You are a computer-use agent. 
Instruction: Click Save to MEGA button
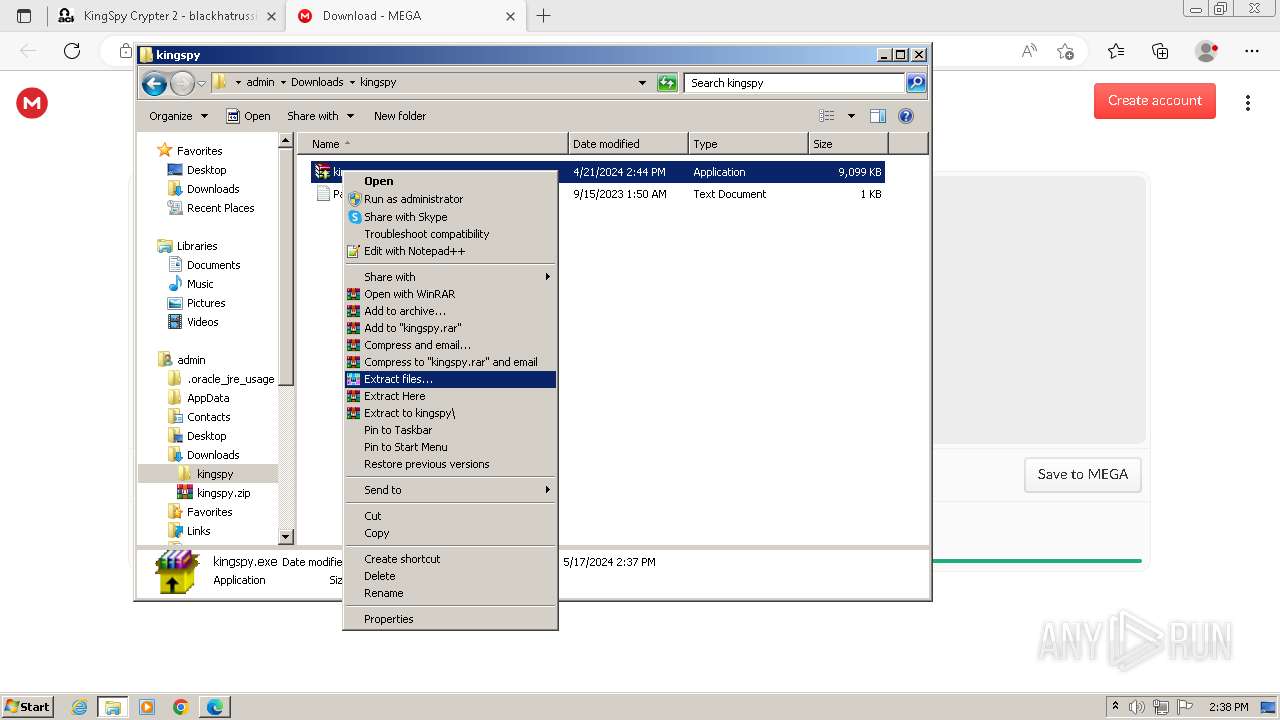click(x=1083, y=474)
